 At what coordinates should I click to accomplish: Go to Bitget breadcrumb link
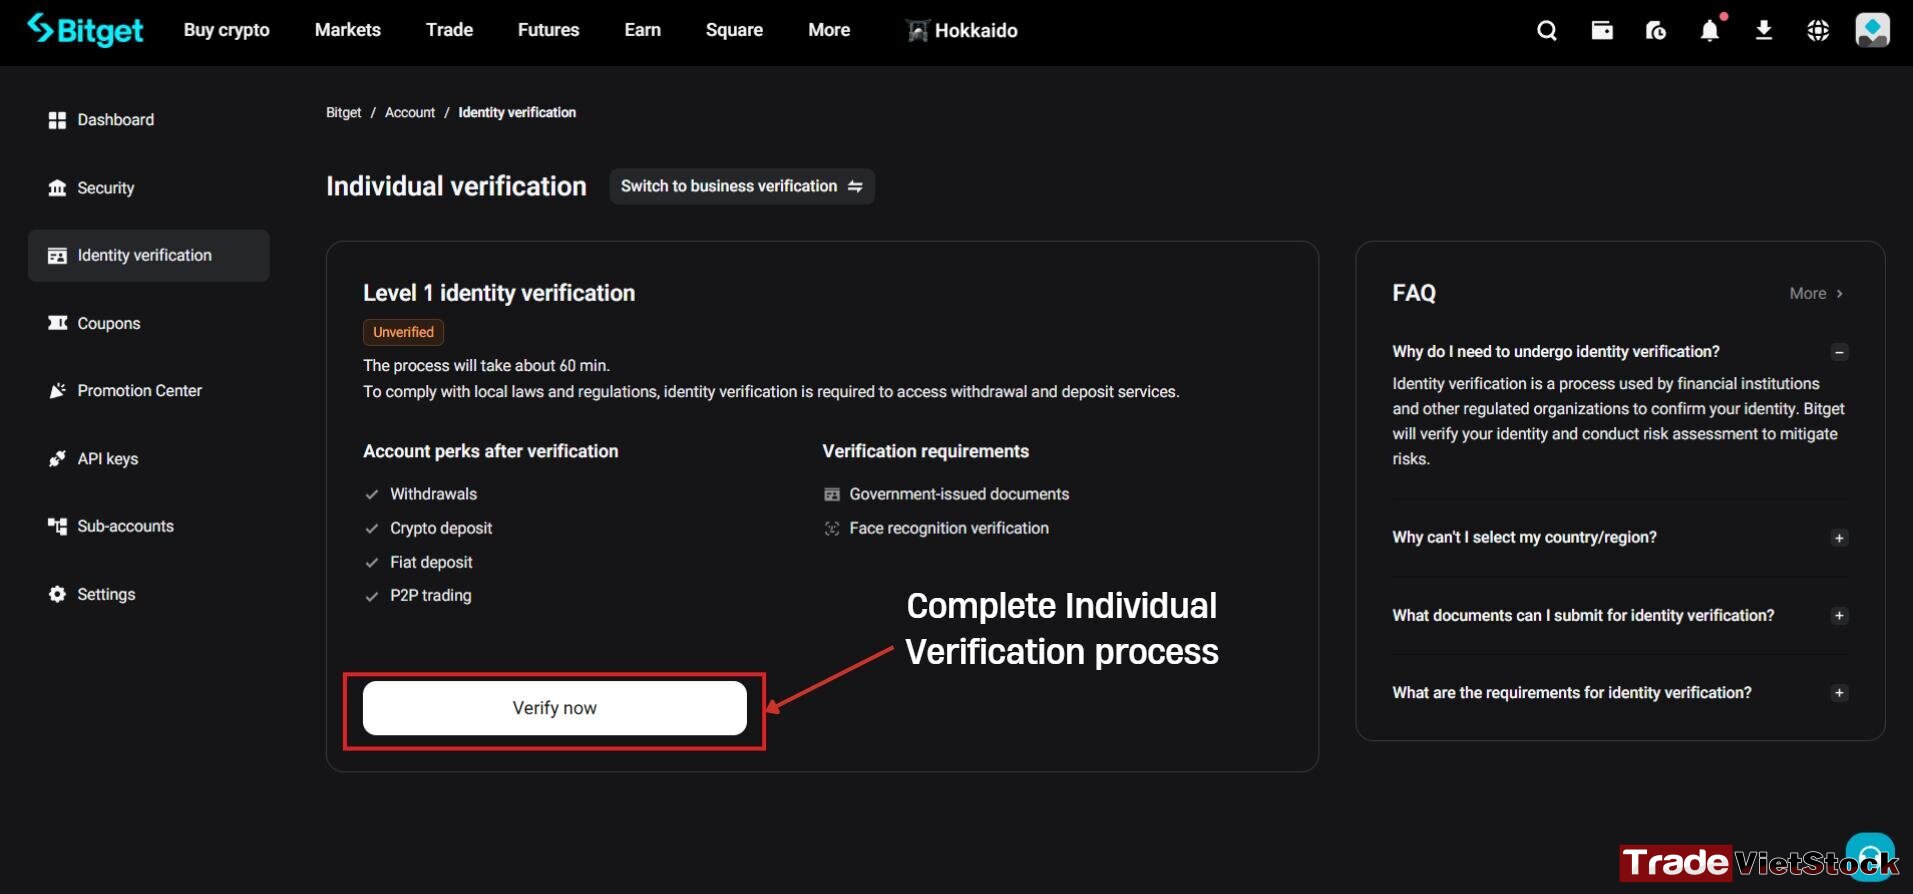(343, 112)
